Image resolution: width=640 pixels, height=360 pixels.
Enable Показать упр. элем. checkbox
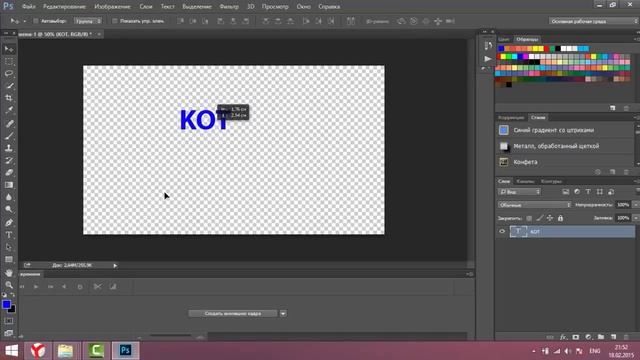(x=115, y=21)
